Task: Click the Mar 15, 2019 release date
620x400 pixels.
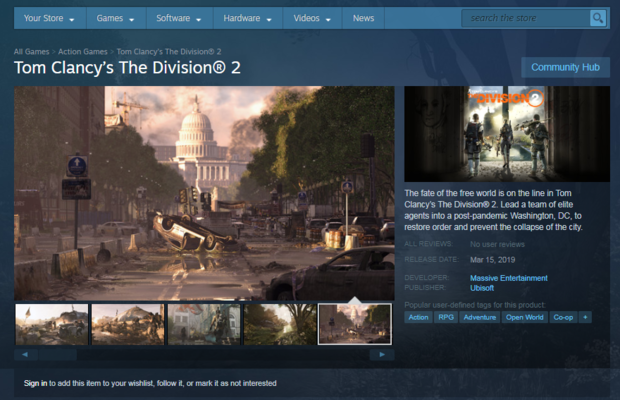Action: 492,260
